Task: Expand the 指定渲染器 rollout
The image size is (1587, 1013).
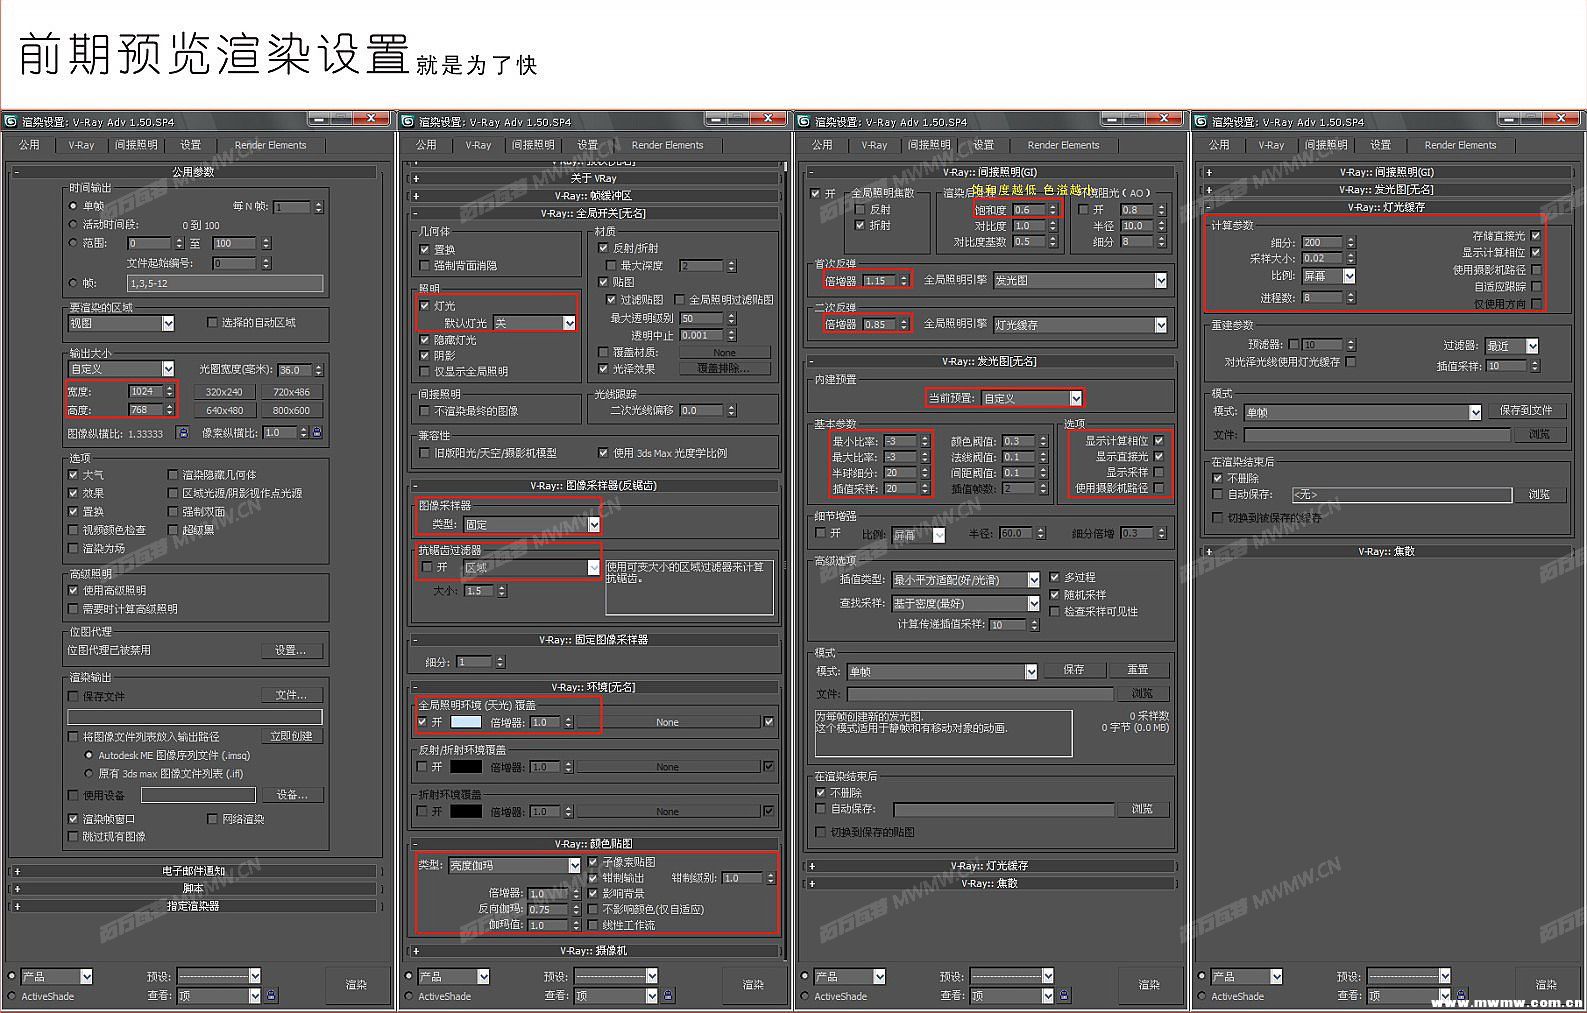Action: tap(193, 906)
